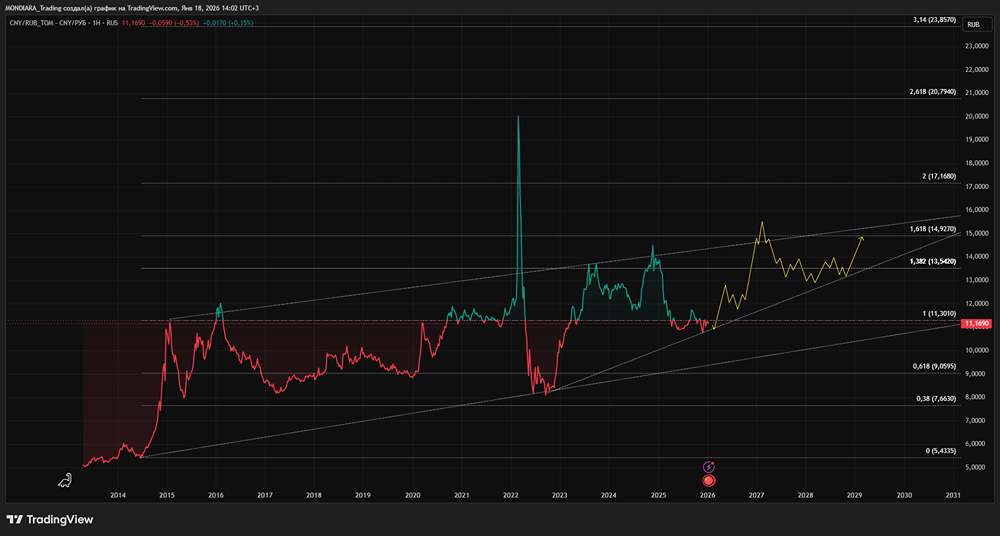Click the yellow forecast arrow tip near 2029
1000x536 pixels.
pos(861,236)
